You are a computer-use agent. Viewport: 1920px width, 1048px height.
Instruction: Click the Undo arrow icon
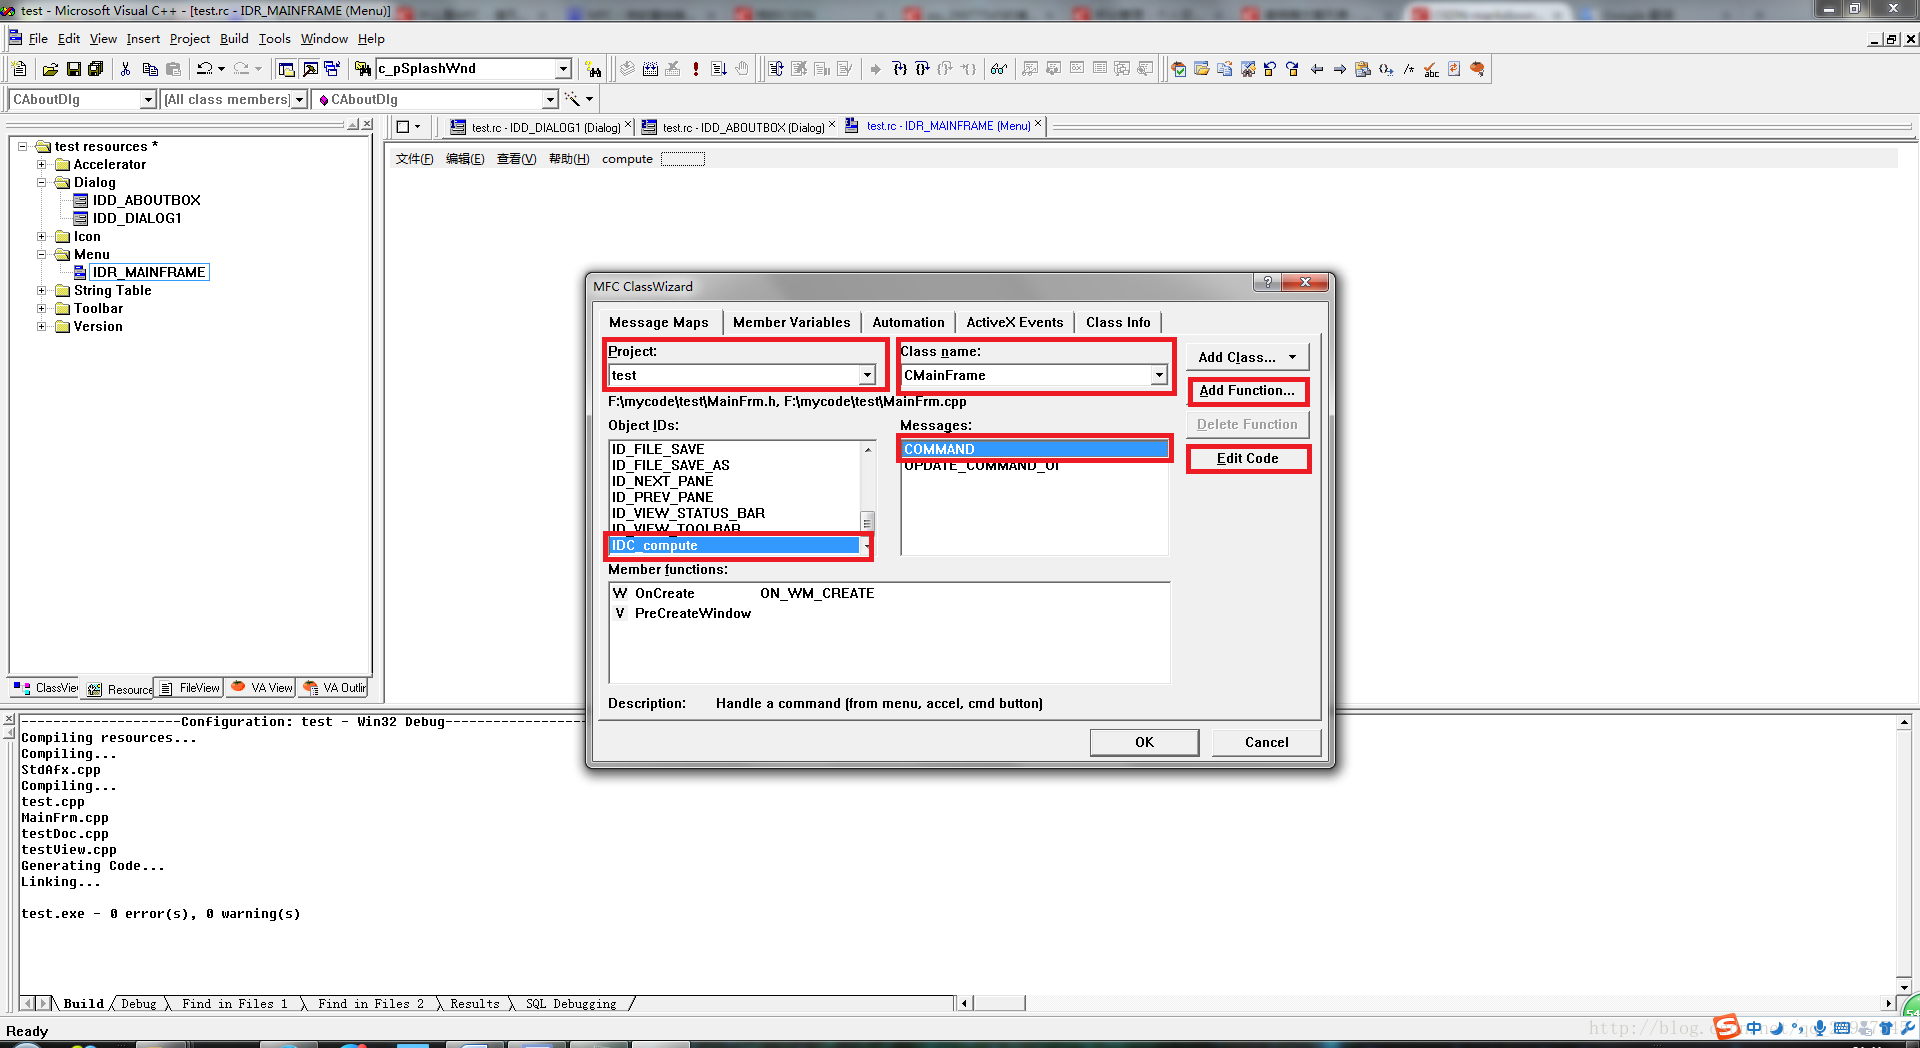pos(204,69)
